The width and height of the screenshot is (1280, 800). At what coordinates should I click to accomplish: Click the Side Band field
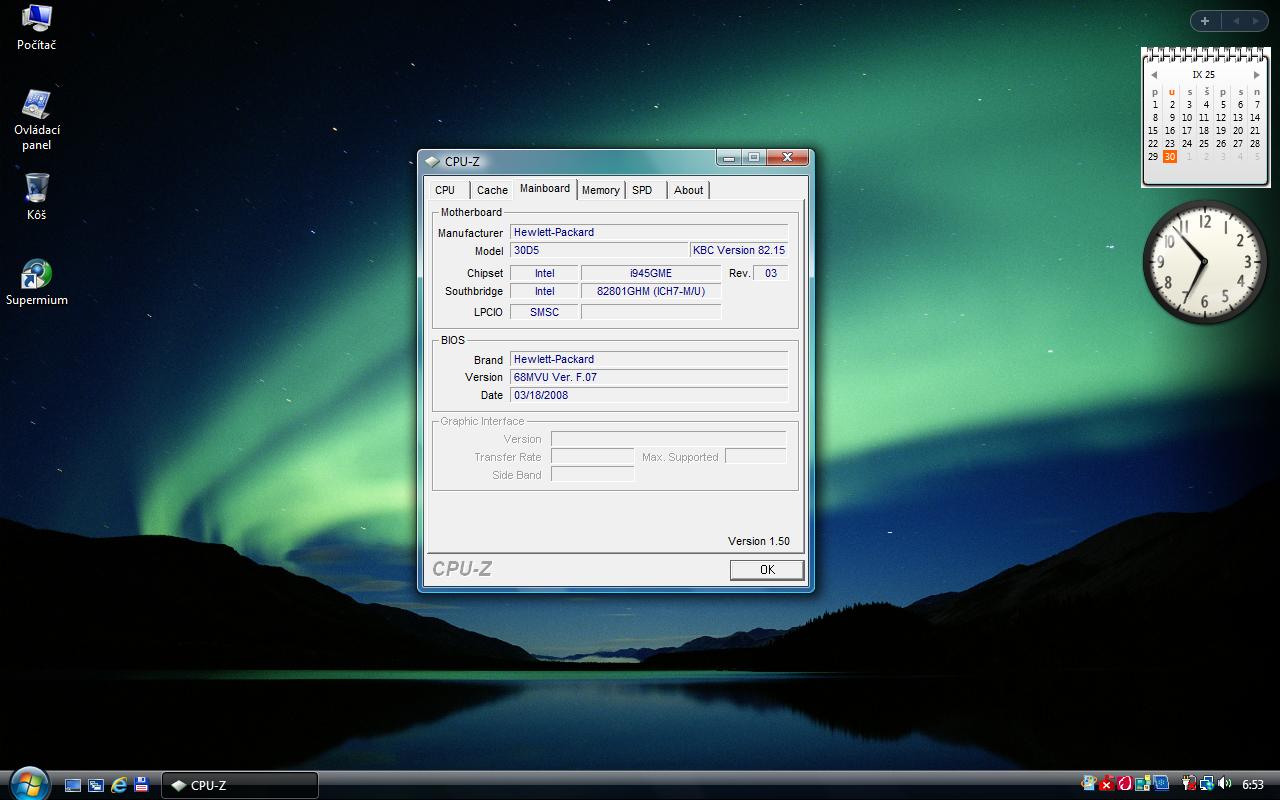pos(593,475)
